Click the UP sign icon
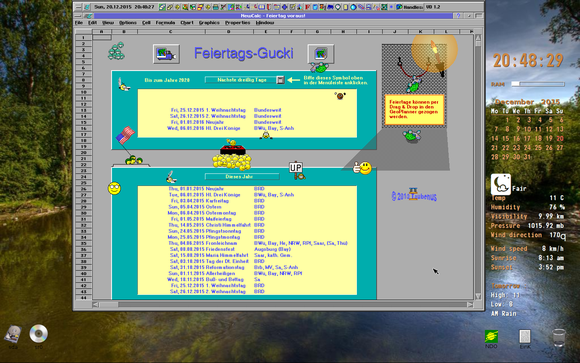 [297, 171]
